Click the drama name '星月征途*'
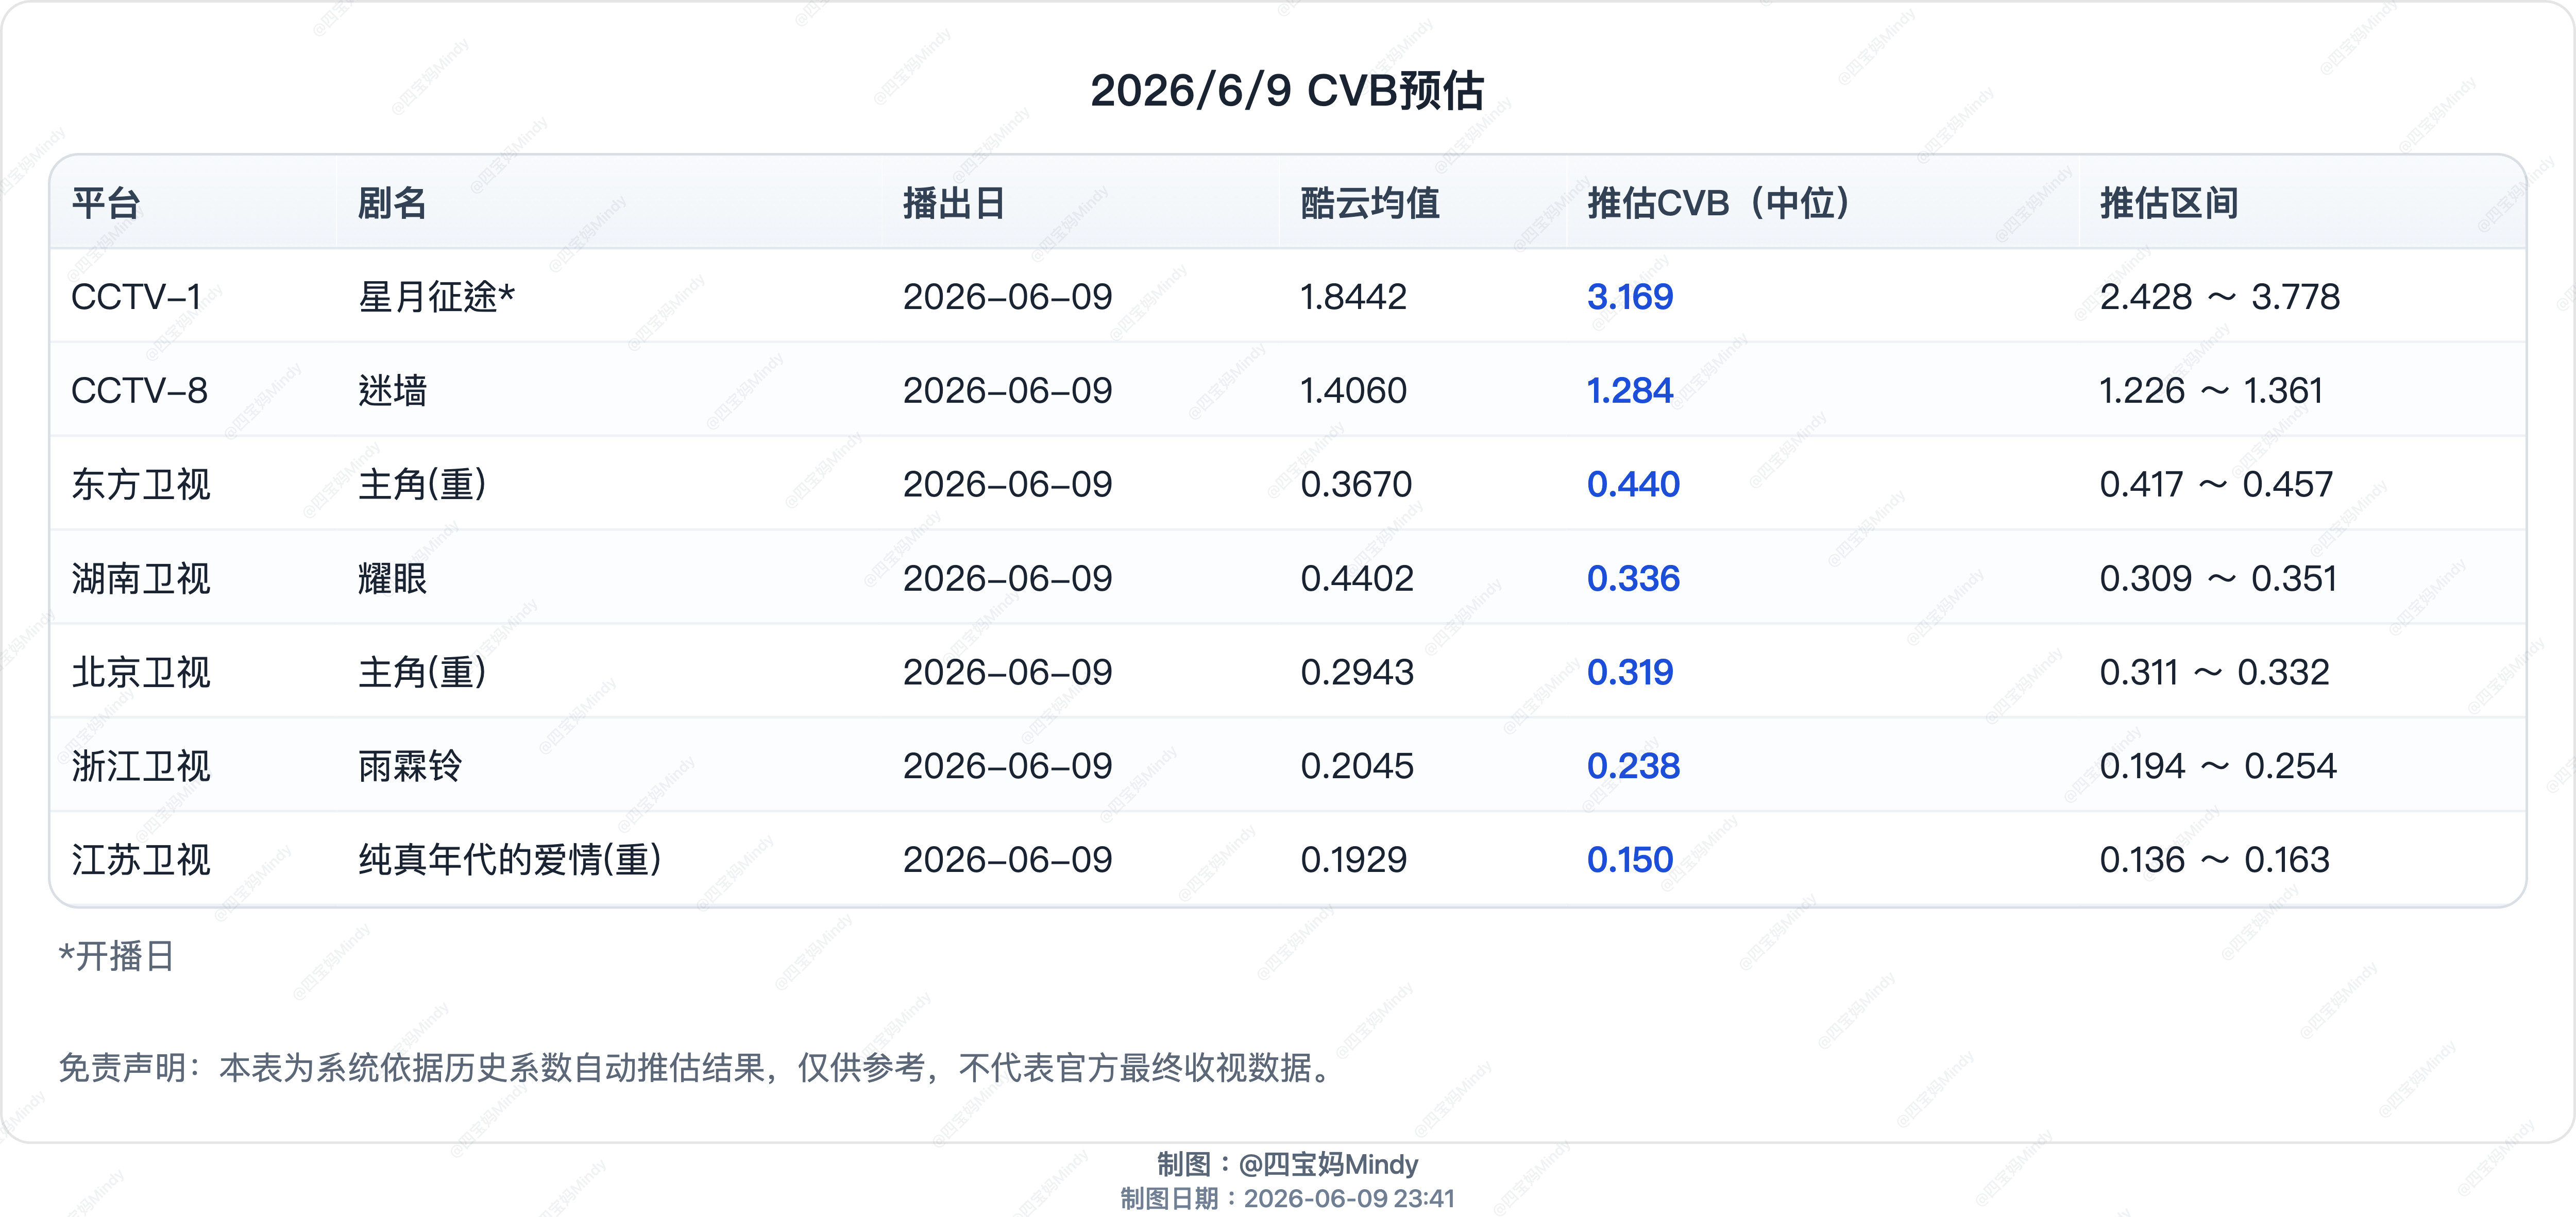 click(x=437, y=297)
